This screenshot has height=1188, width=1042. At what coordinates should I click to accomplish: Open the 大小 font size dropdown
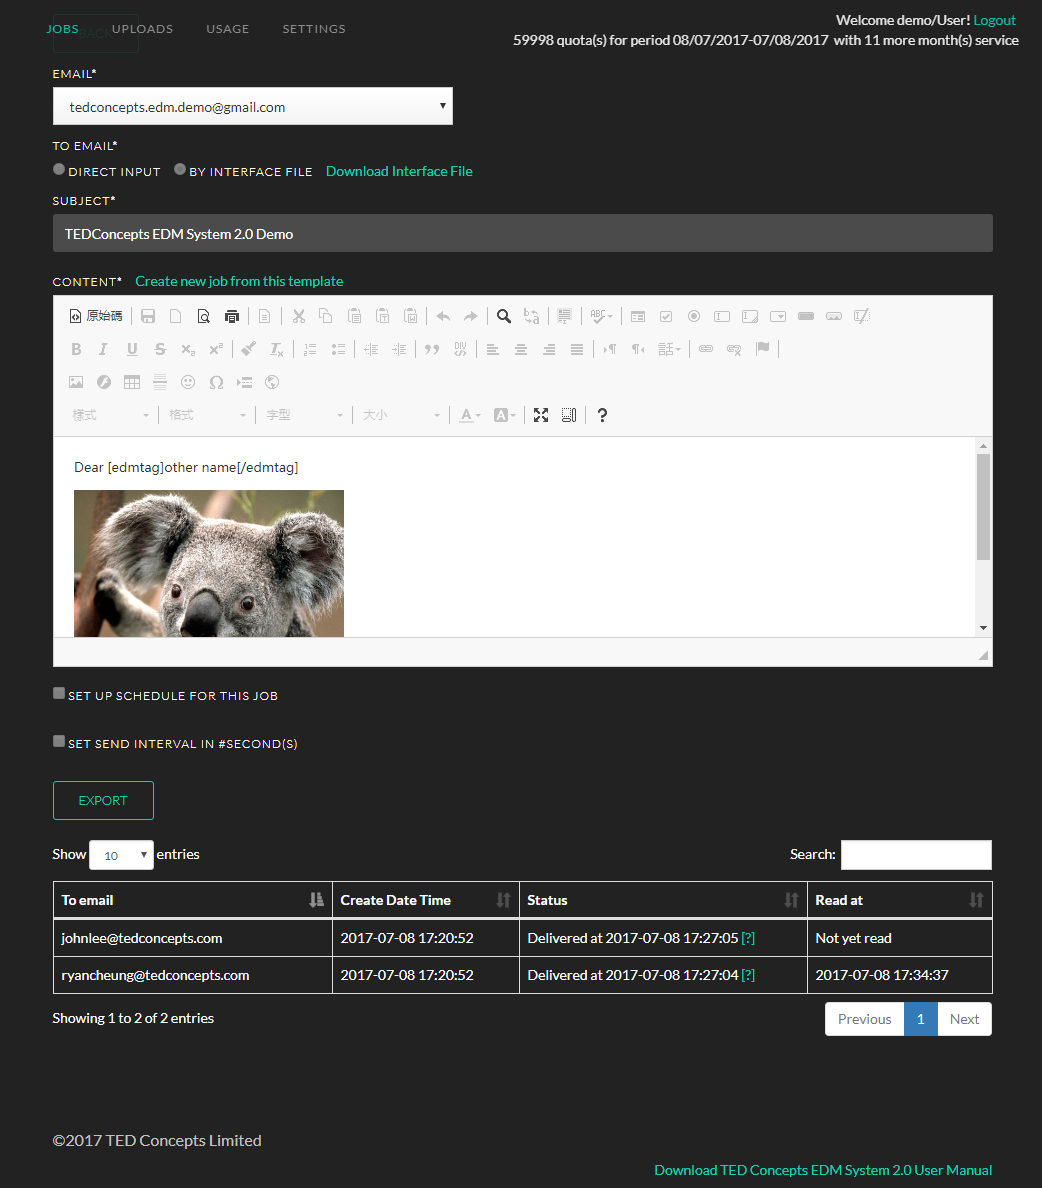point(401,415)
